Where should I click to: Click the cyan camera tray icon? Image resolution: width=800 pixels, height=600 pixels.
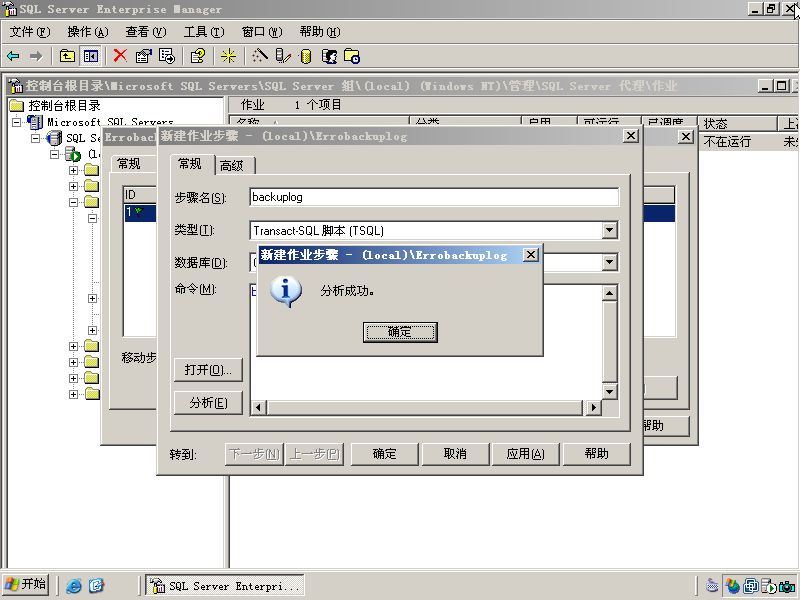(787, 586)
